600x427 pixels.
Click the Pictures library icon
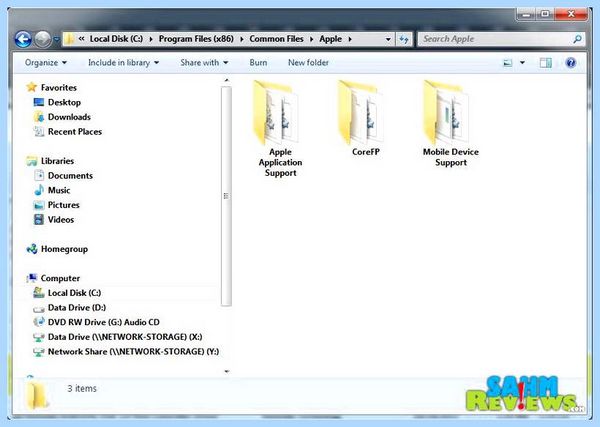click(x=39, y=205)
